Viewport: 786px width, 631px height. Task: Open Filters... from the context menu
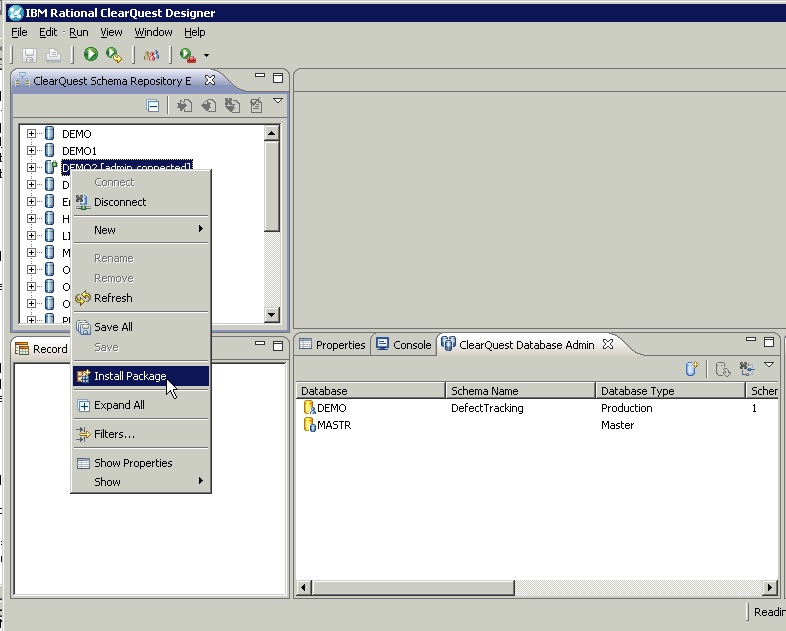[141, 434]
